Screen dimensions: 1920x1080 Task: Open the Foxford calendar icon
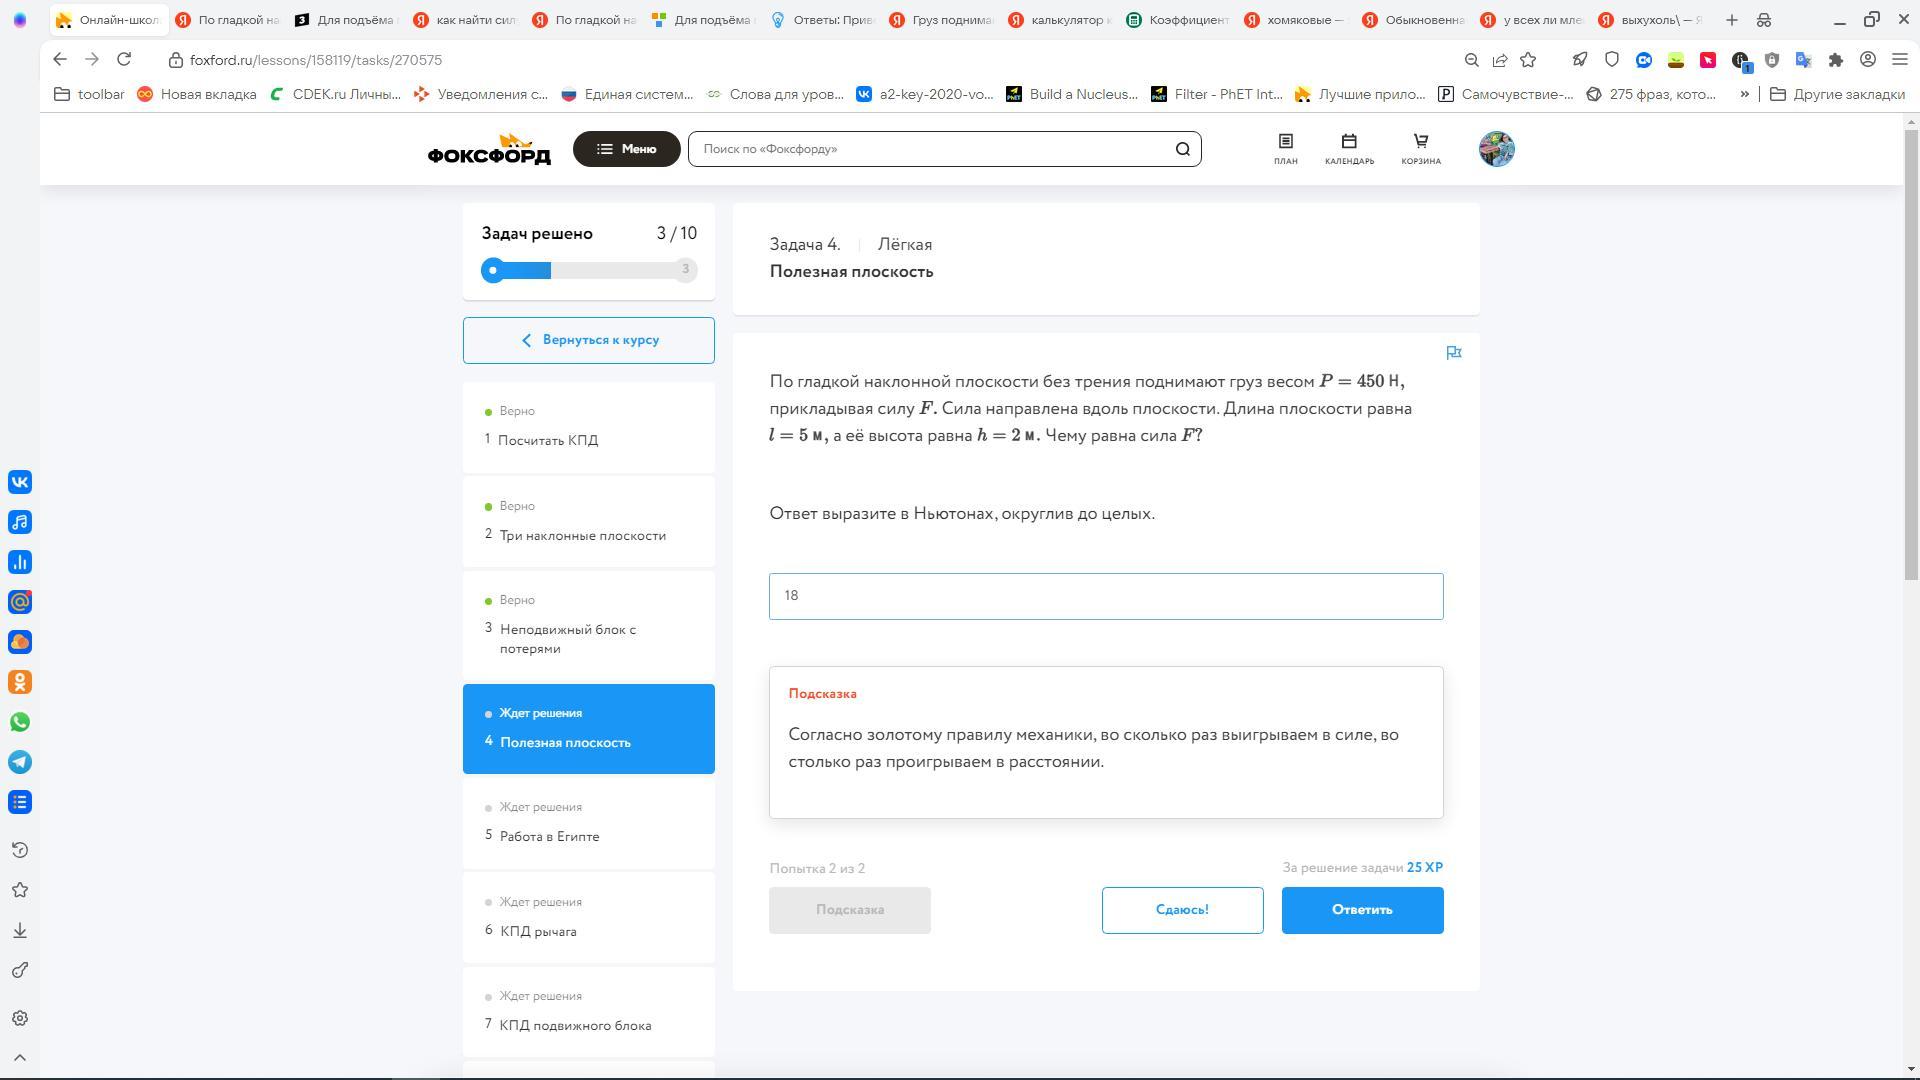click(x=1349, y=148)
